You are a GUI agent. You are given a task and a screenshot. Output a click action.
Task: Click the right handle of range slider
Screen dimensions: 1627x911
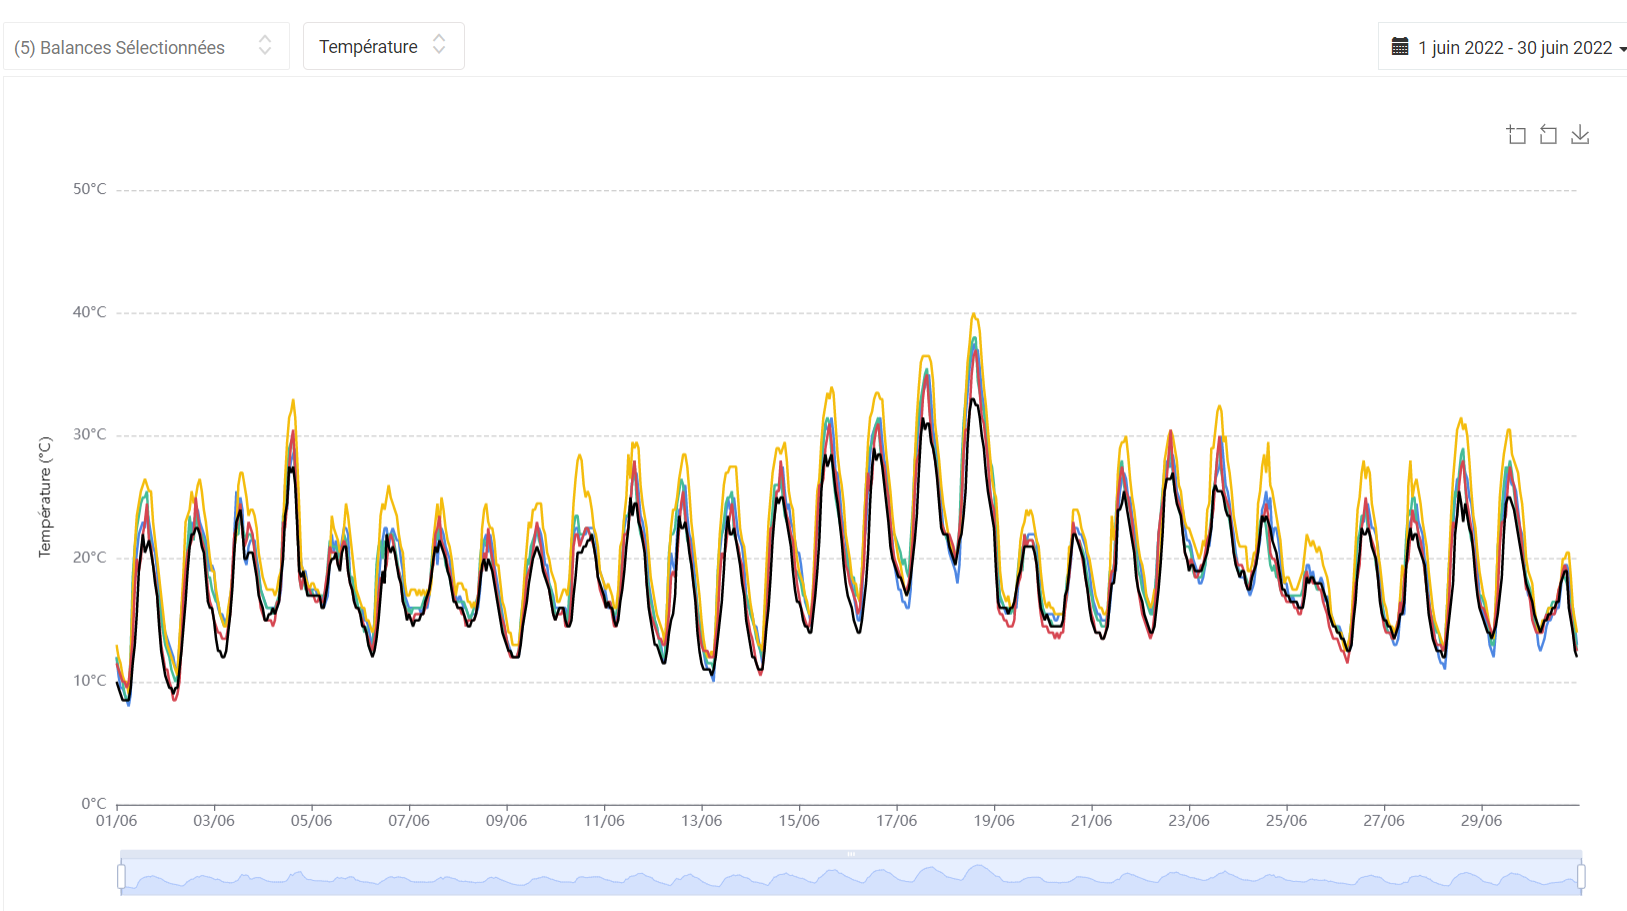point(1581,877)
